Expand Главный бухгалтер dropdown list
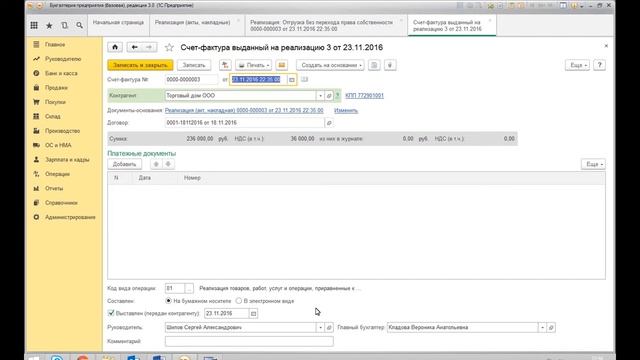Image resolution: width=640 pixels, height=360 pixels. (x=542, y=327)
